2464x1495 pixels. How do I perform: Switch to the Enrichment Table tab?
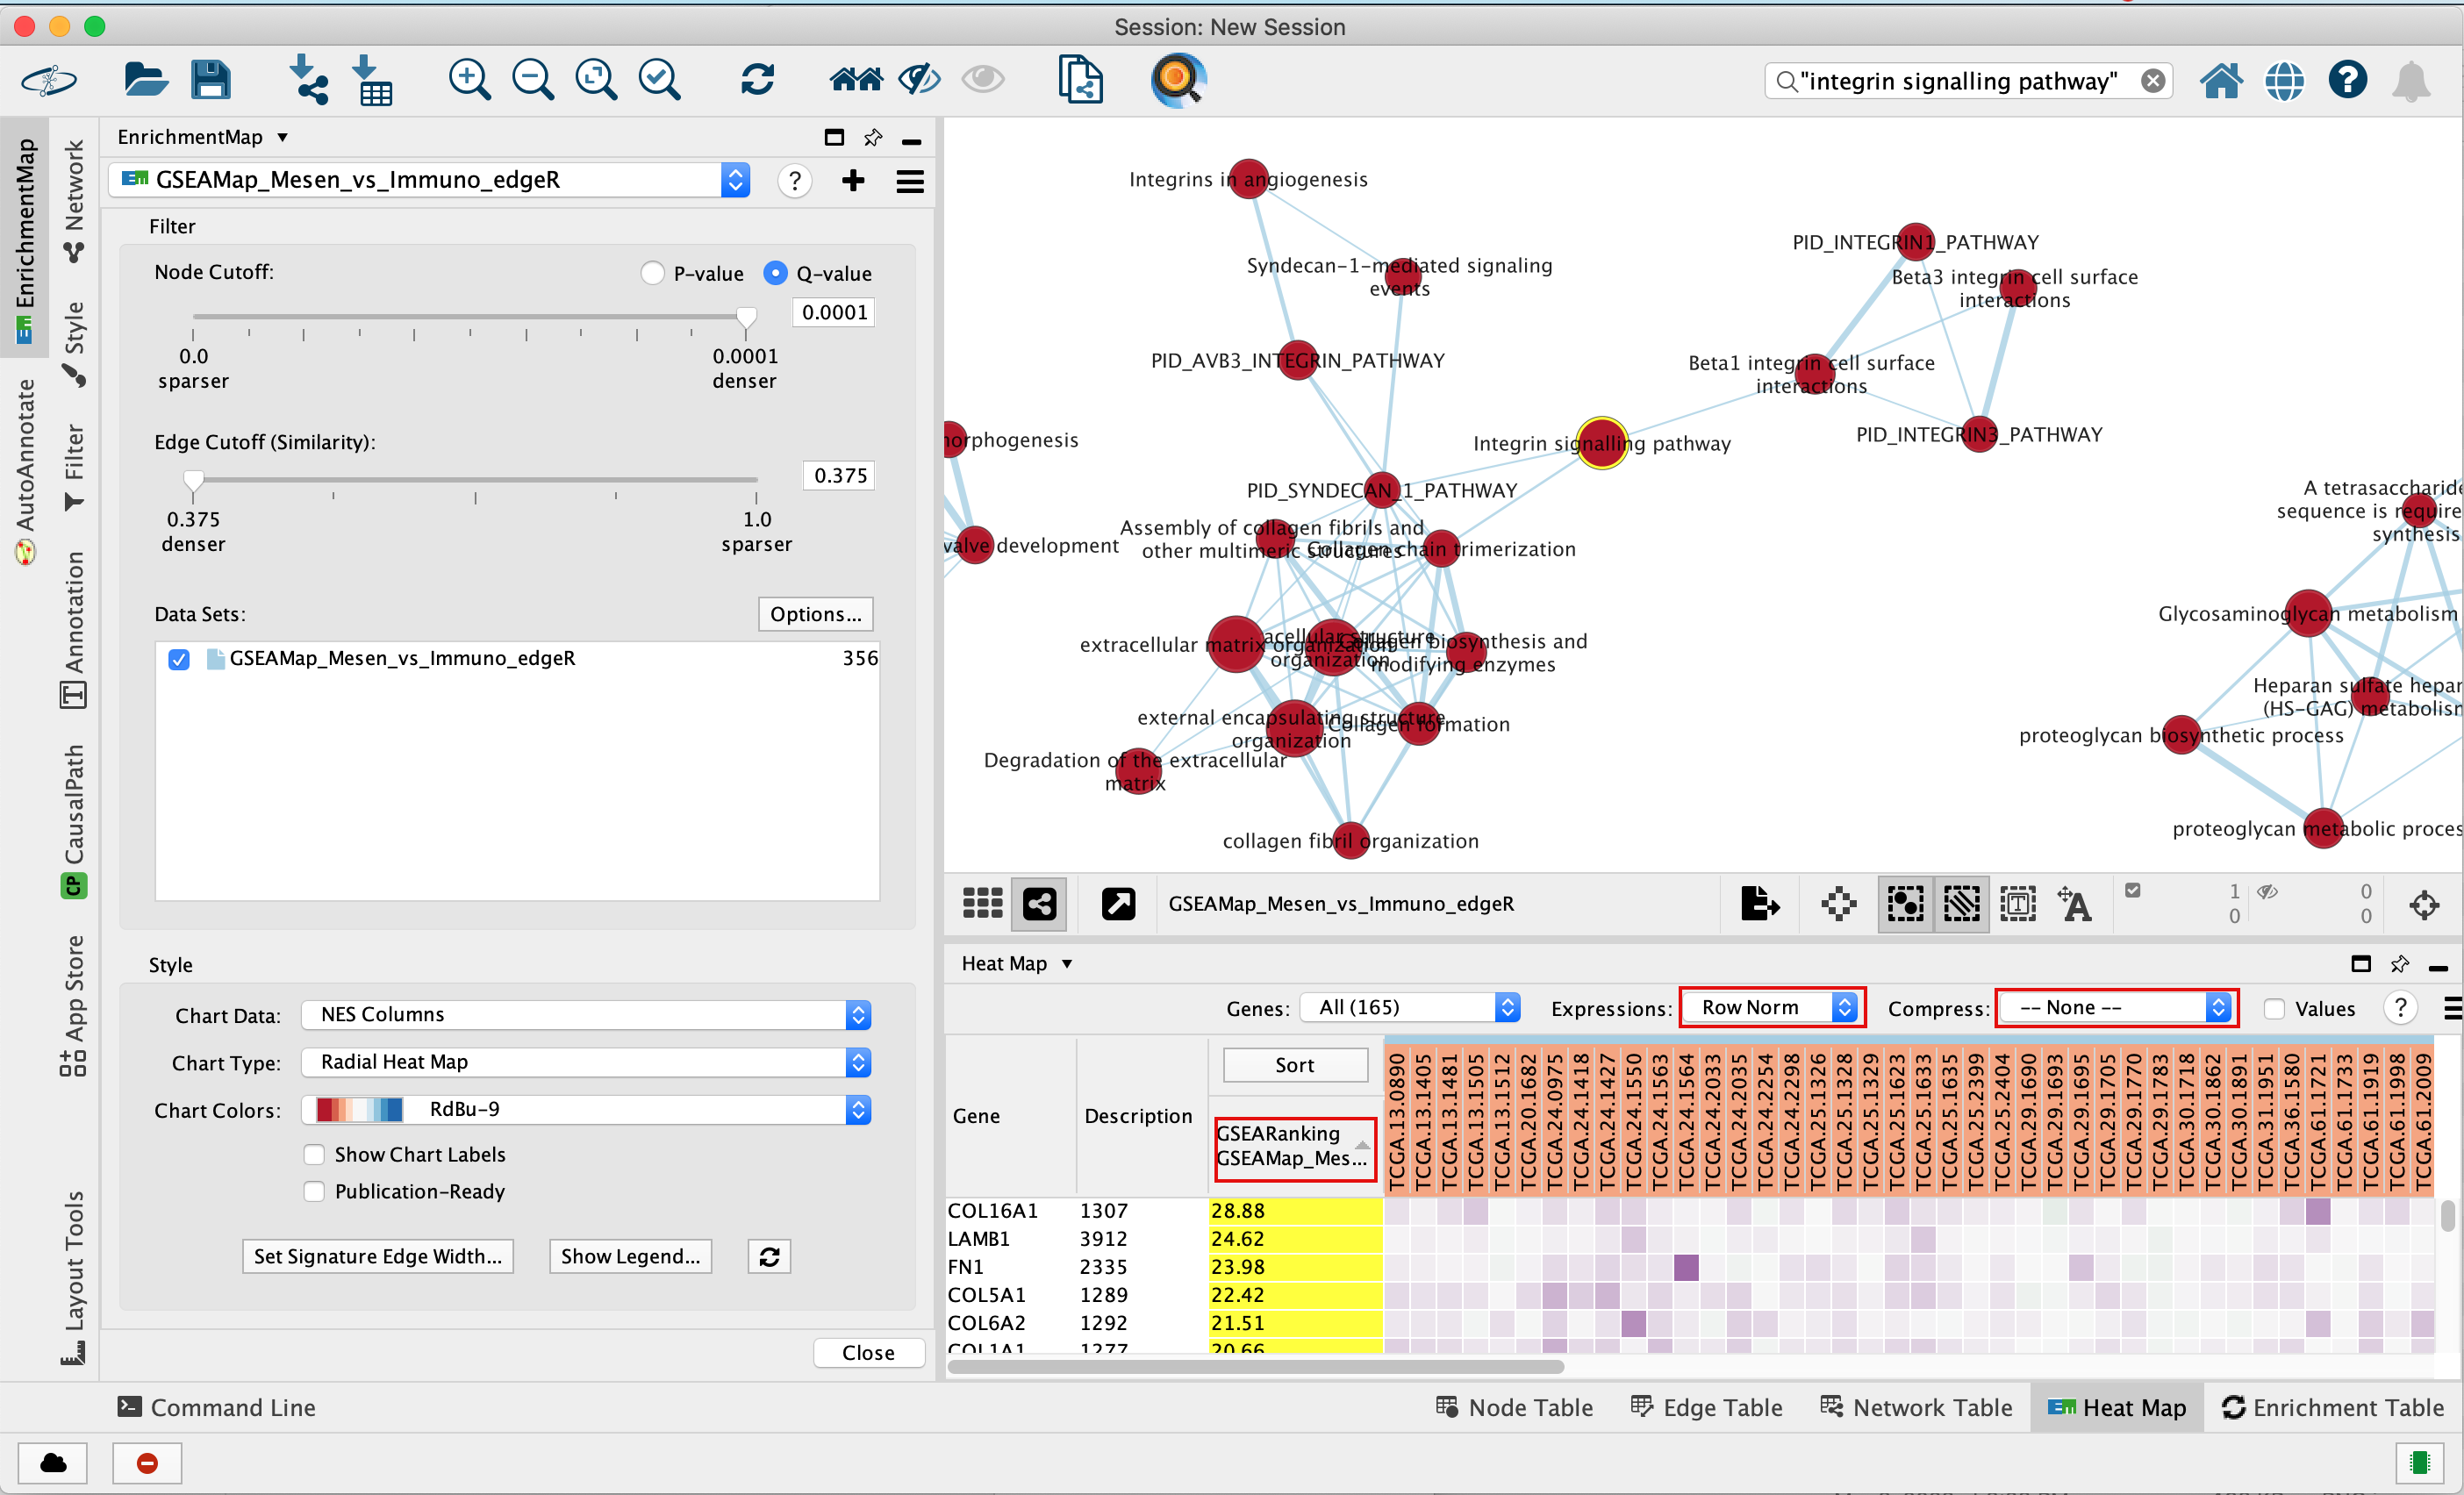pos(2332,1408)
